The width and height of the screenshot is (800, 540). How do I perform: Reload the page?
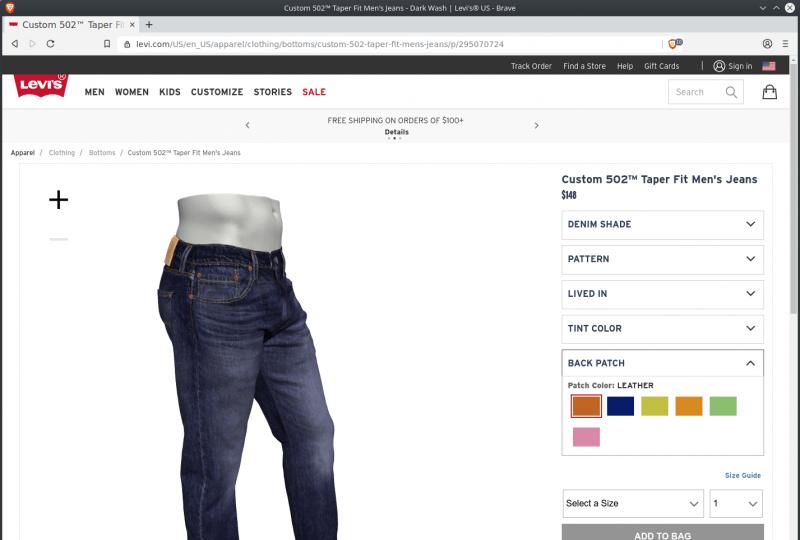pyautogui.click(x=50, y=44)
